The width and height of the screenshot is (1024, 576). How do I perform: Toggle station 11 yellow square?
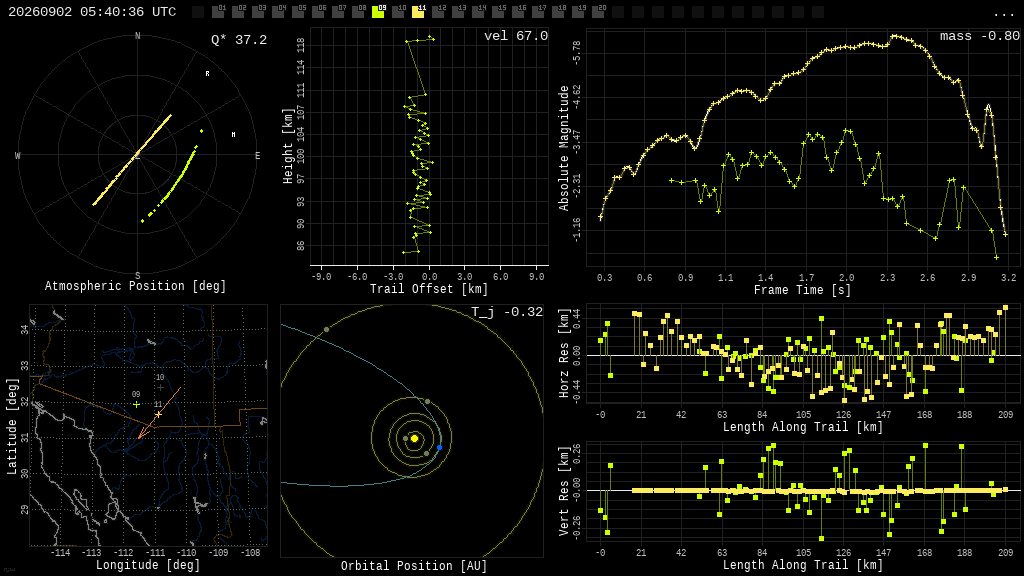419,12
